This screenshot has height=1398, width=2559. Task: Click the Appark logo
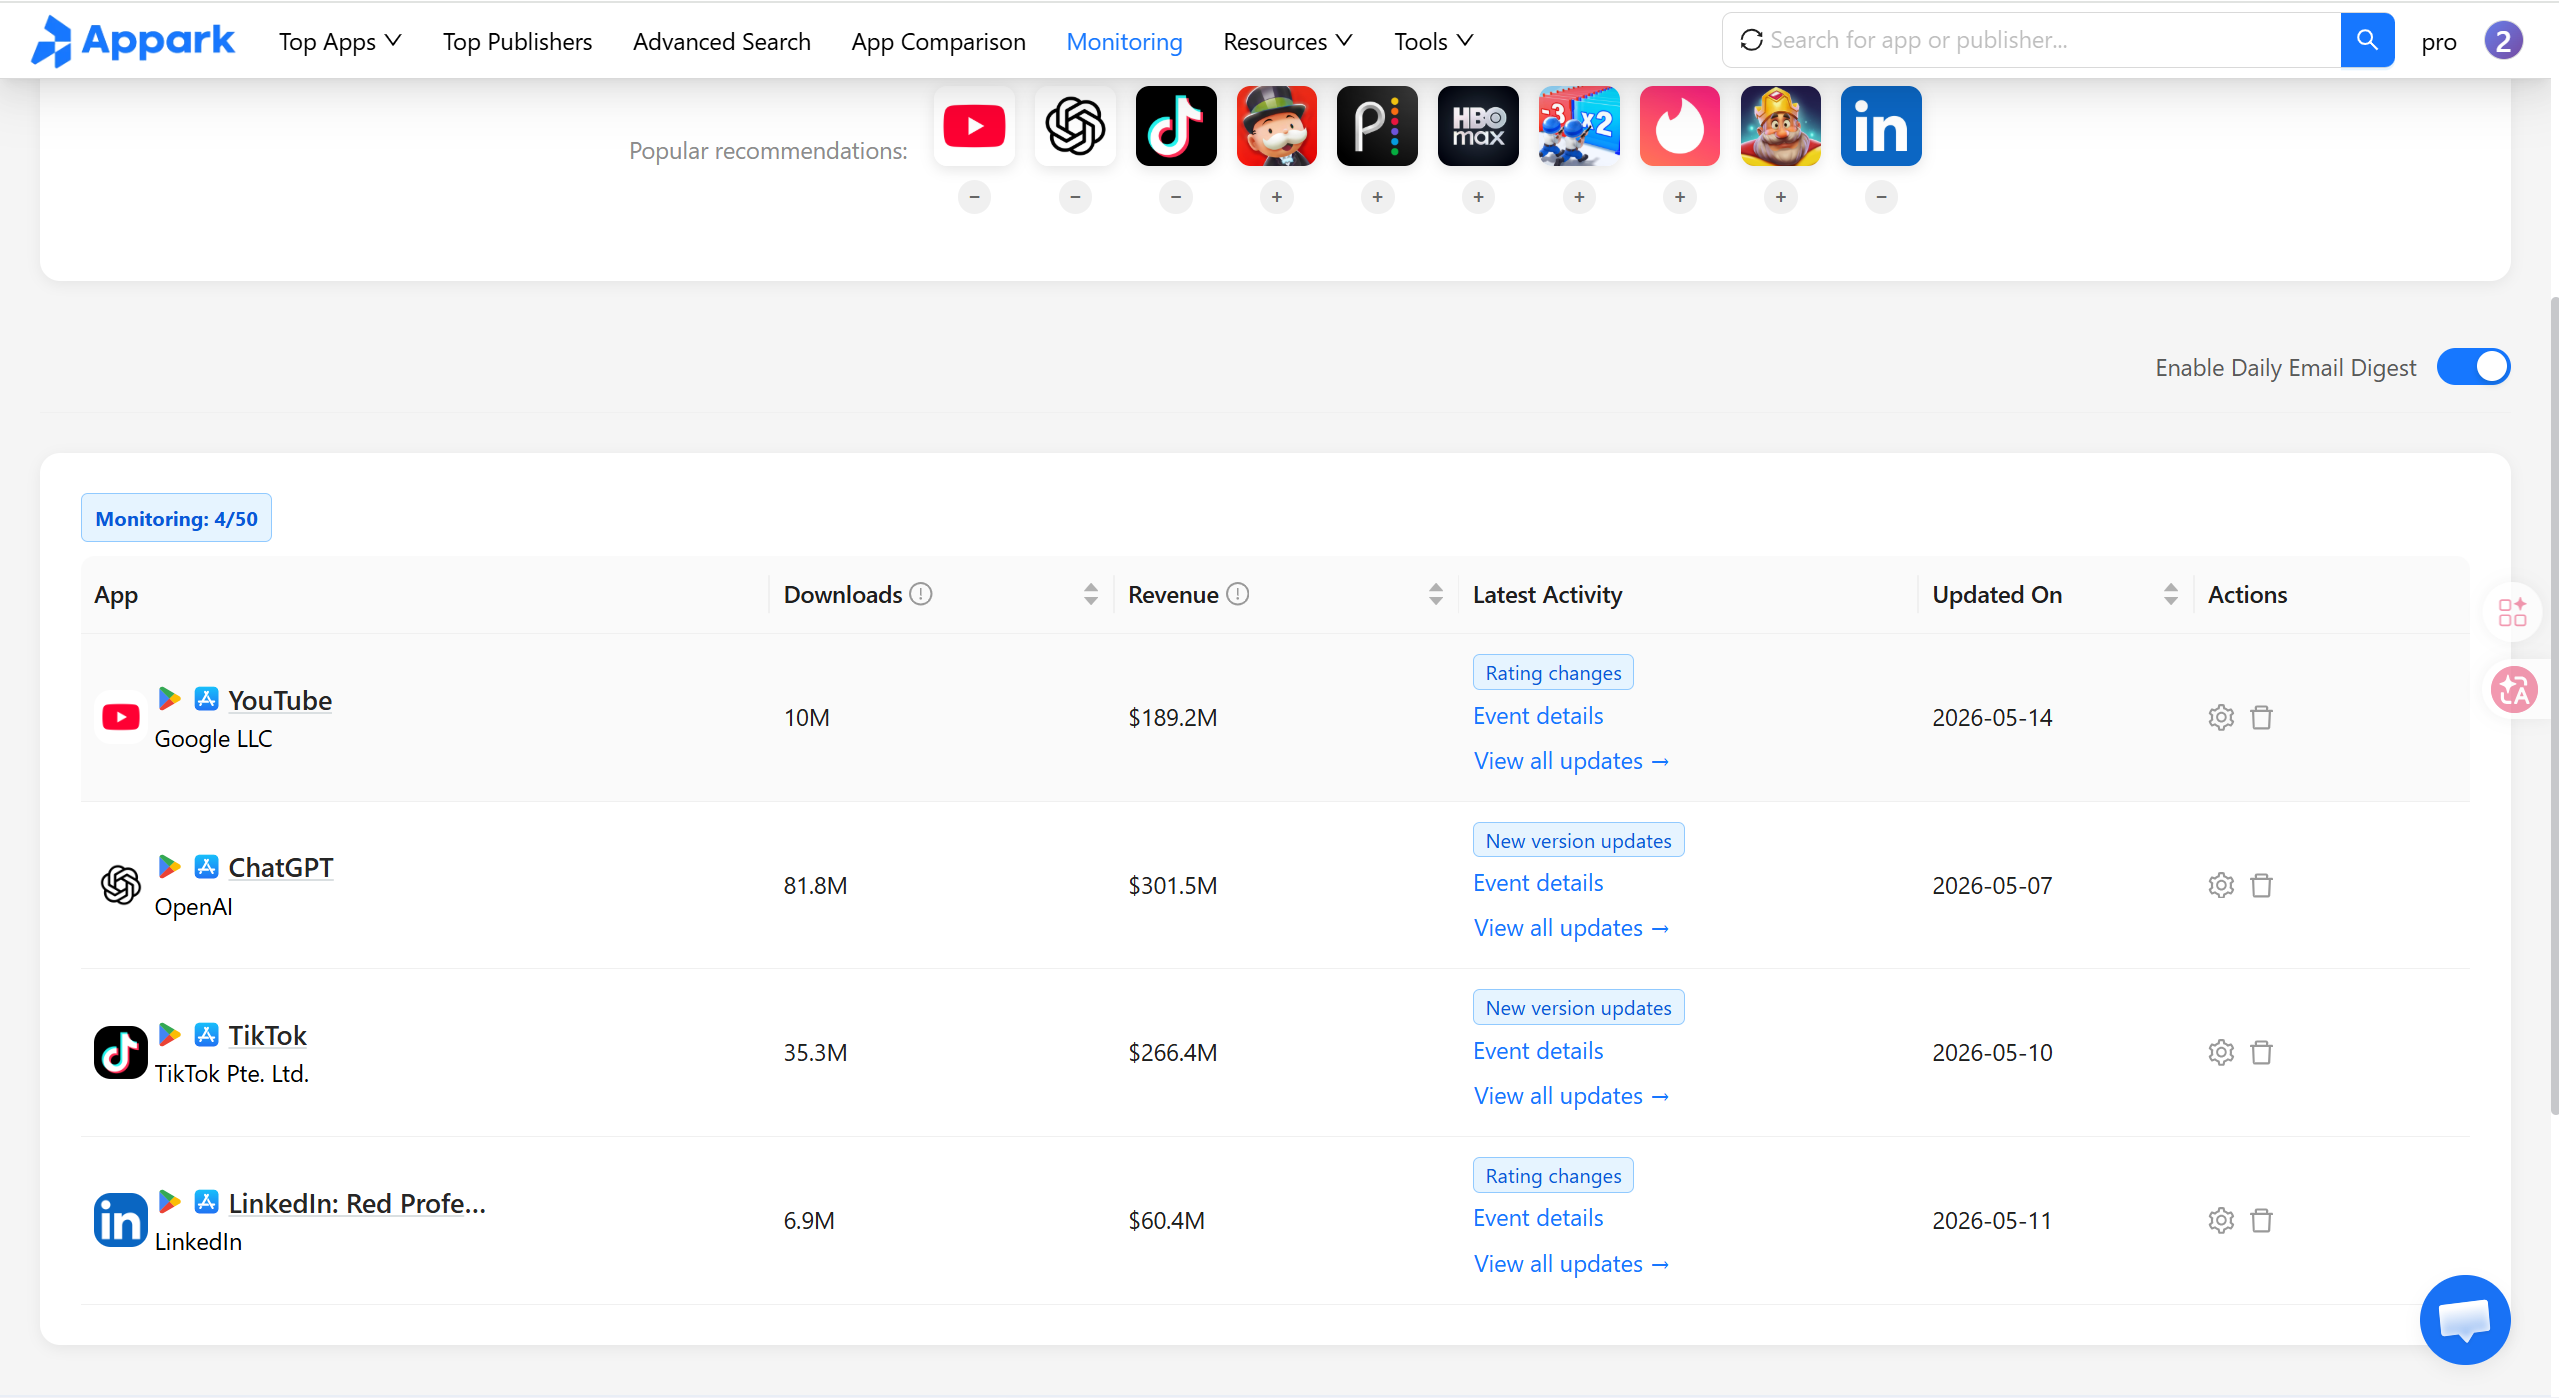click(133, 41)
